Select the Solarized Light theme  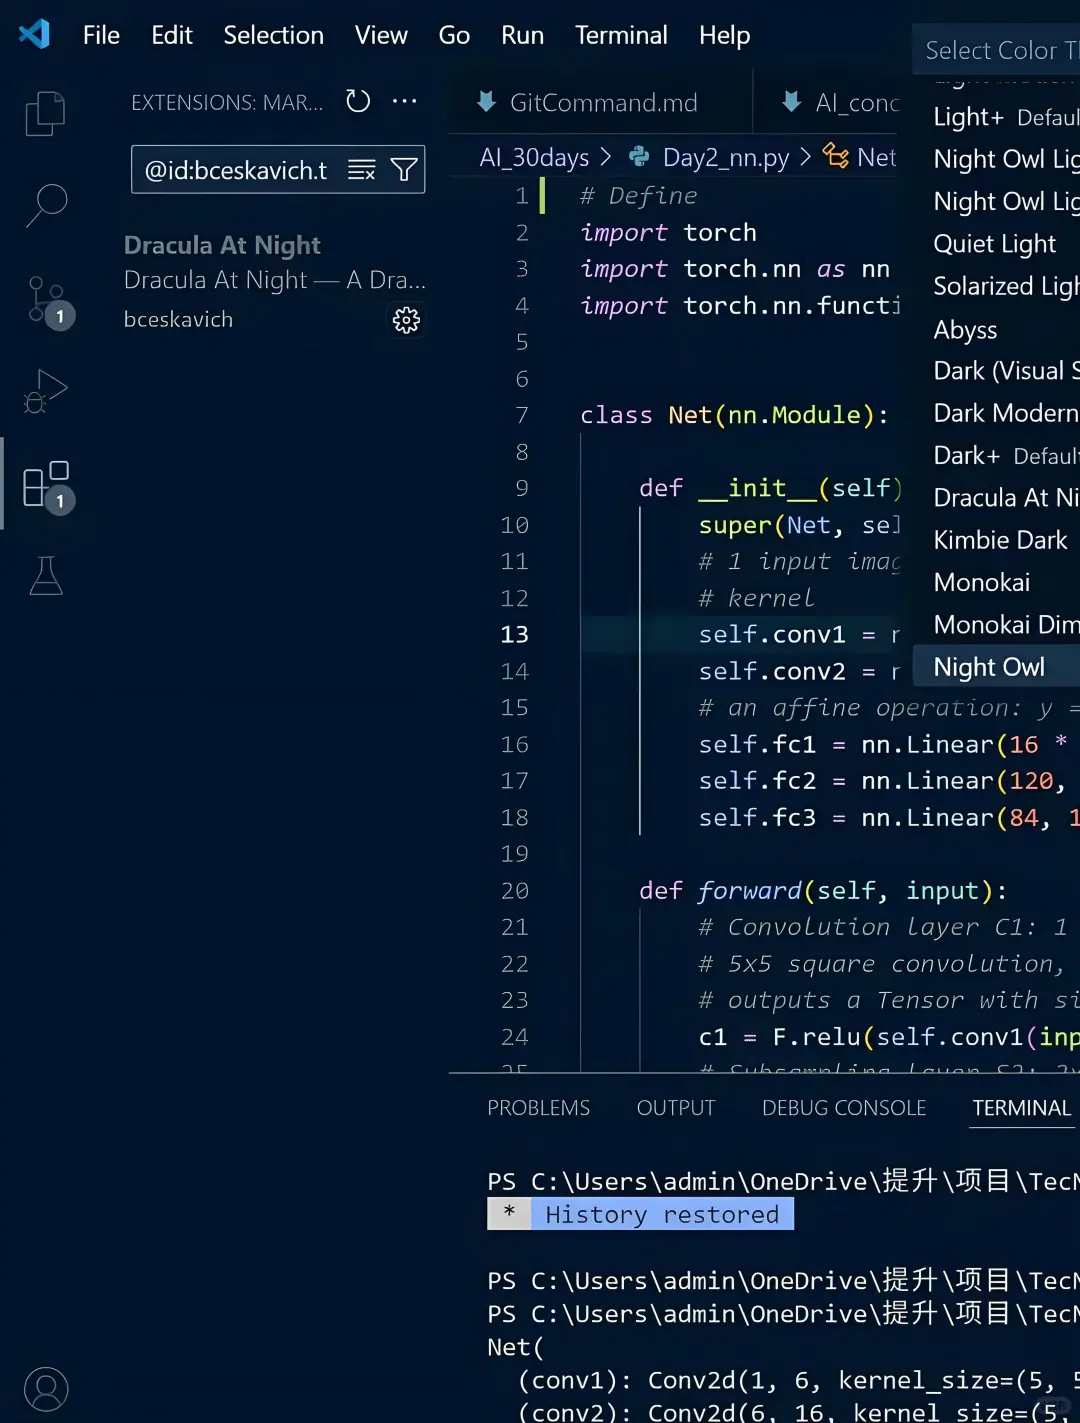pyautogui.click(x=997, y=286)
